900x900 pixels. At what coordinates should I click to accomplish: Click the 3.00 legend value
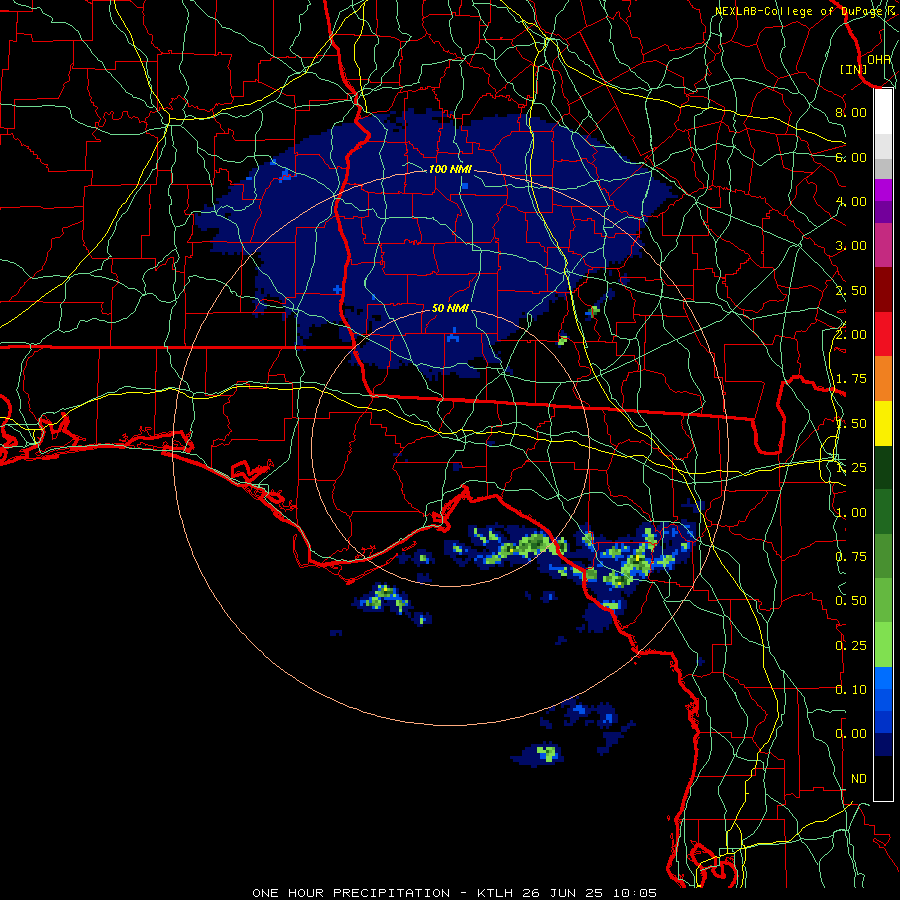coord(851,246)
